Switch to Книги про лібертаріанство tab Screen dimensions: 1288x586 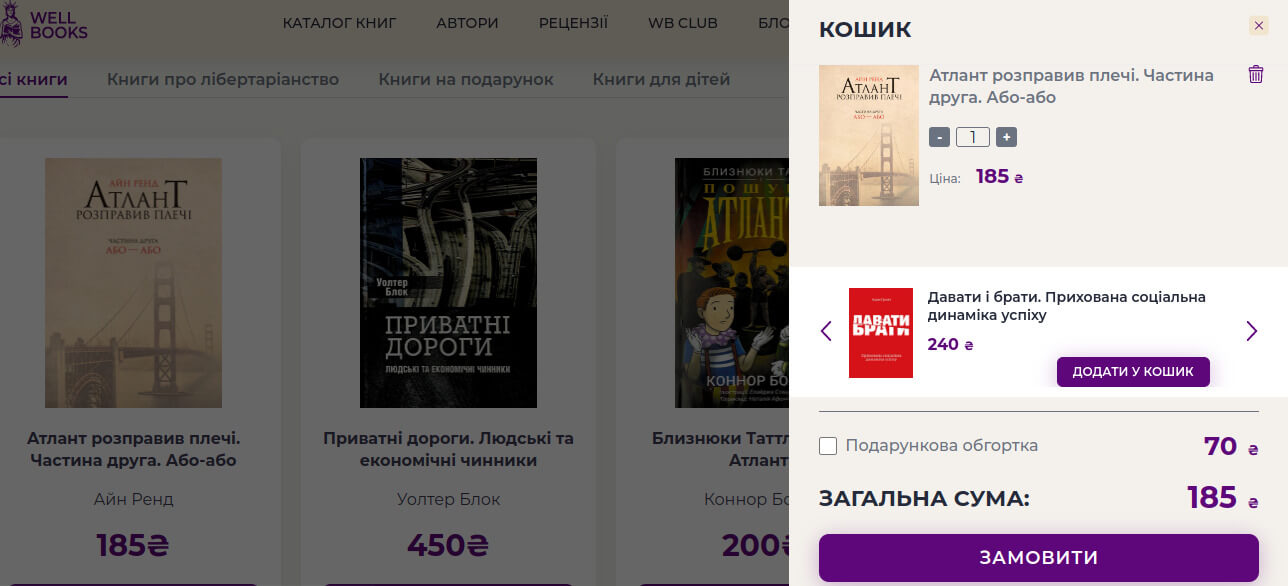pyautogui.click(x=223, y=79)
